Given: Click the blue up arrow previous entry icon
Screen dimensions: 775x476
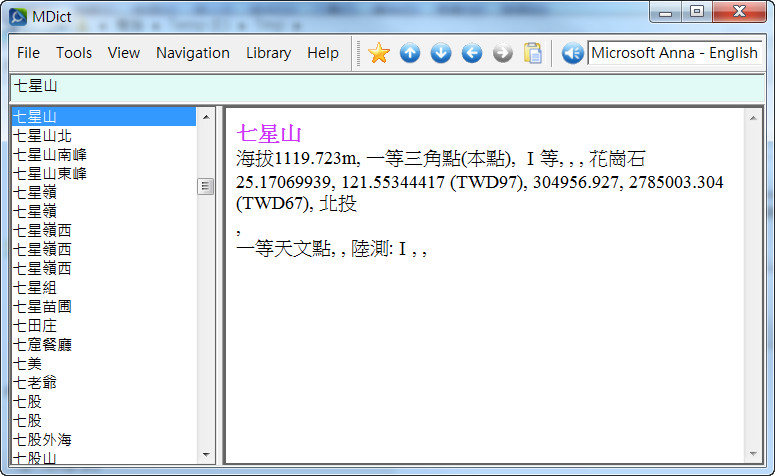Looking at the screenshot, I should [x=410, y=53].
